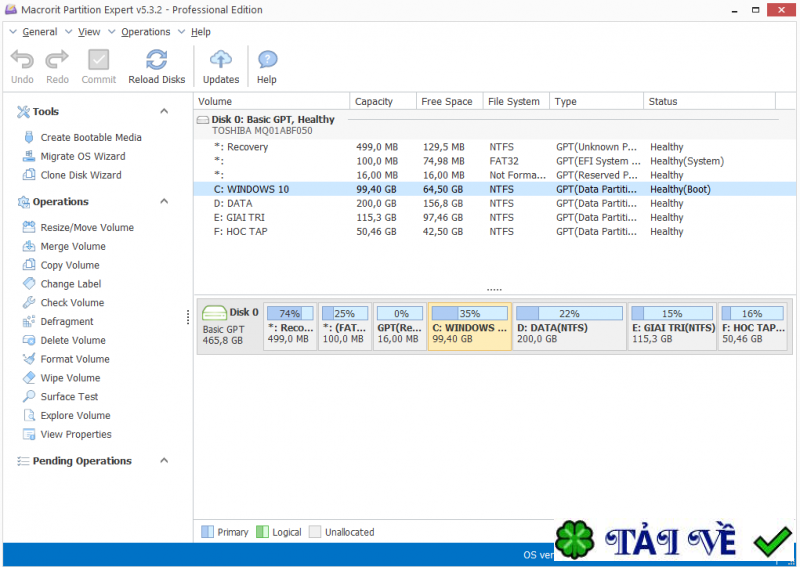Select the D: DATA volume row
The image size is (800, 567).
[x=494, y=203]
